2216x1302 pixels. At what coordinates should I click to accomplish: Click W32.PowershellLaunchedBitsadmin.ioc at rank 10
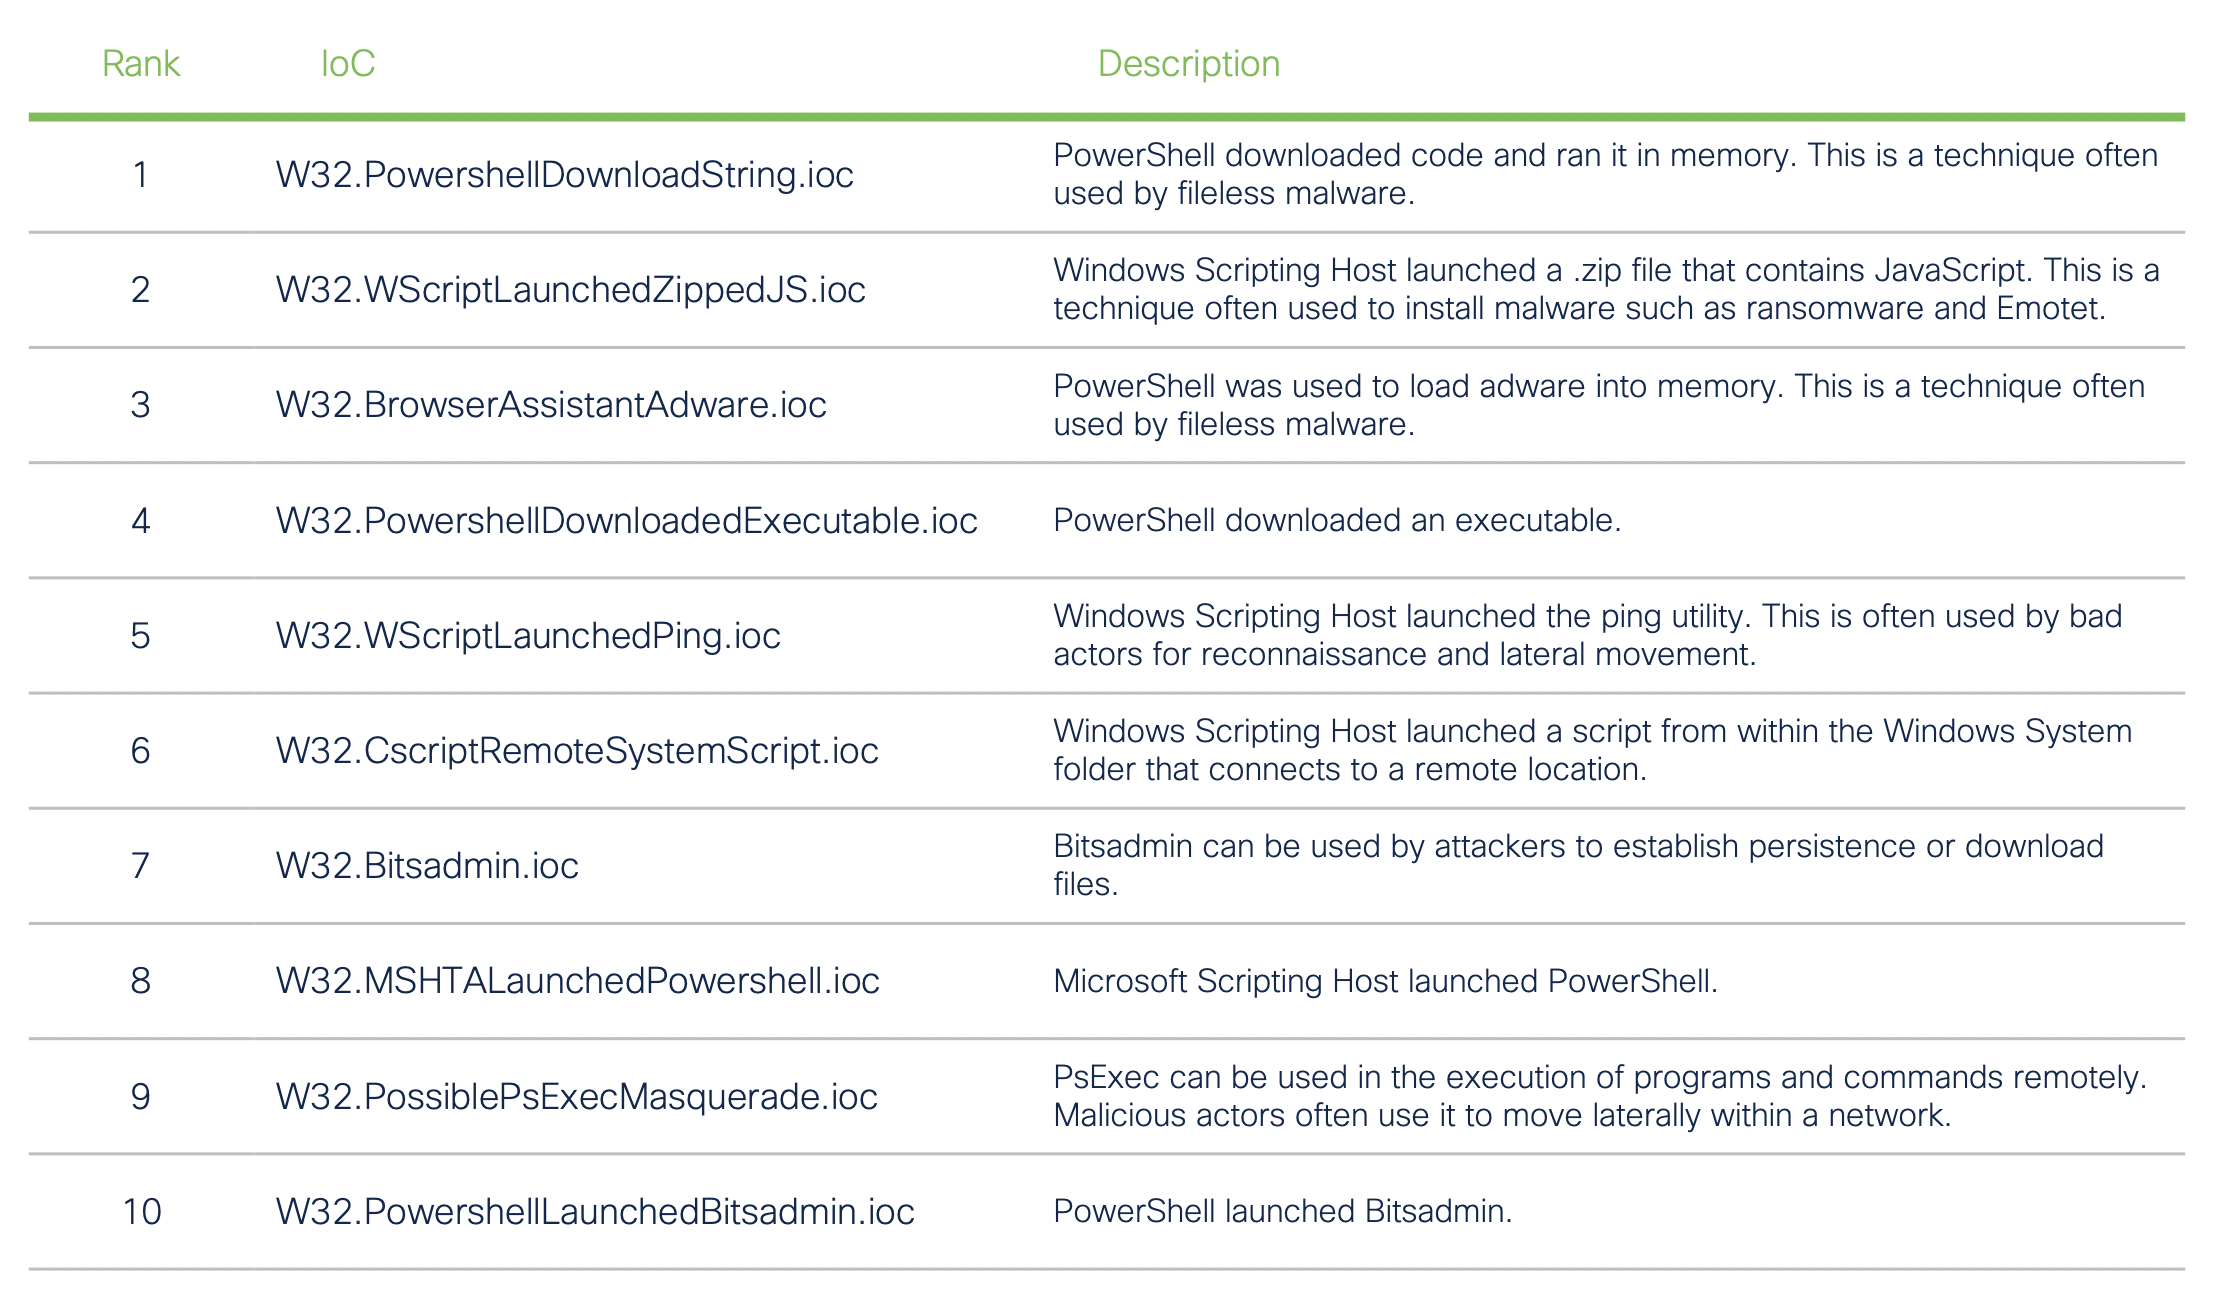595,1212
